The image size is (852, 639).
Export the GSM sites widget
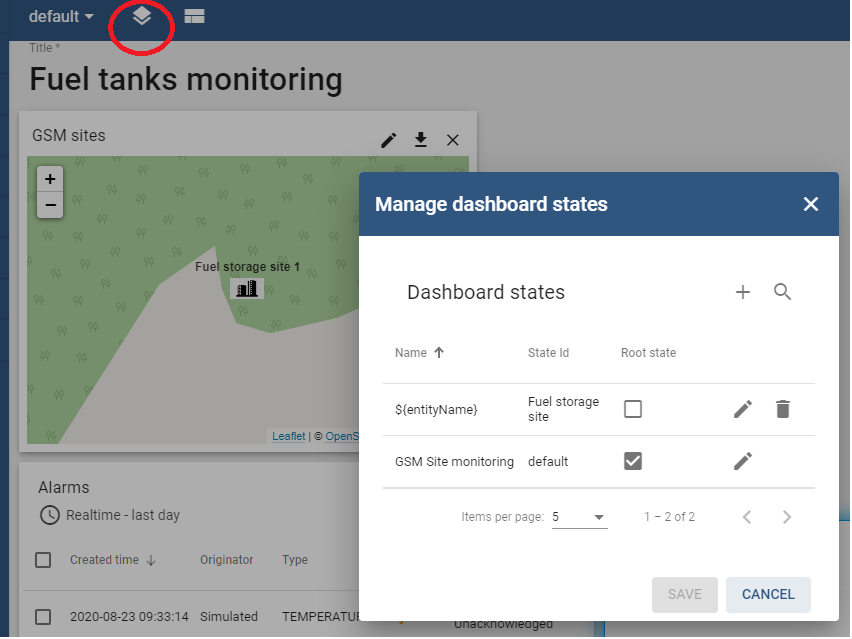tap(421, 140)
